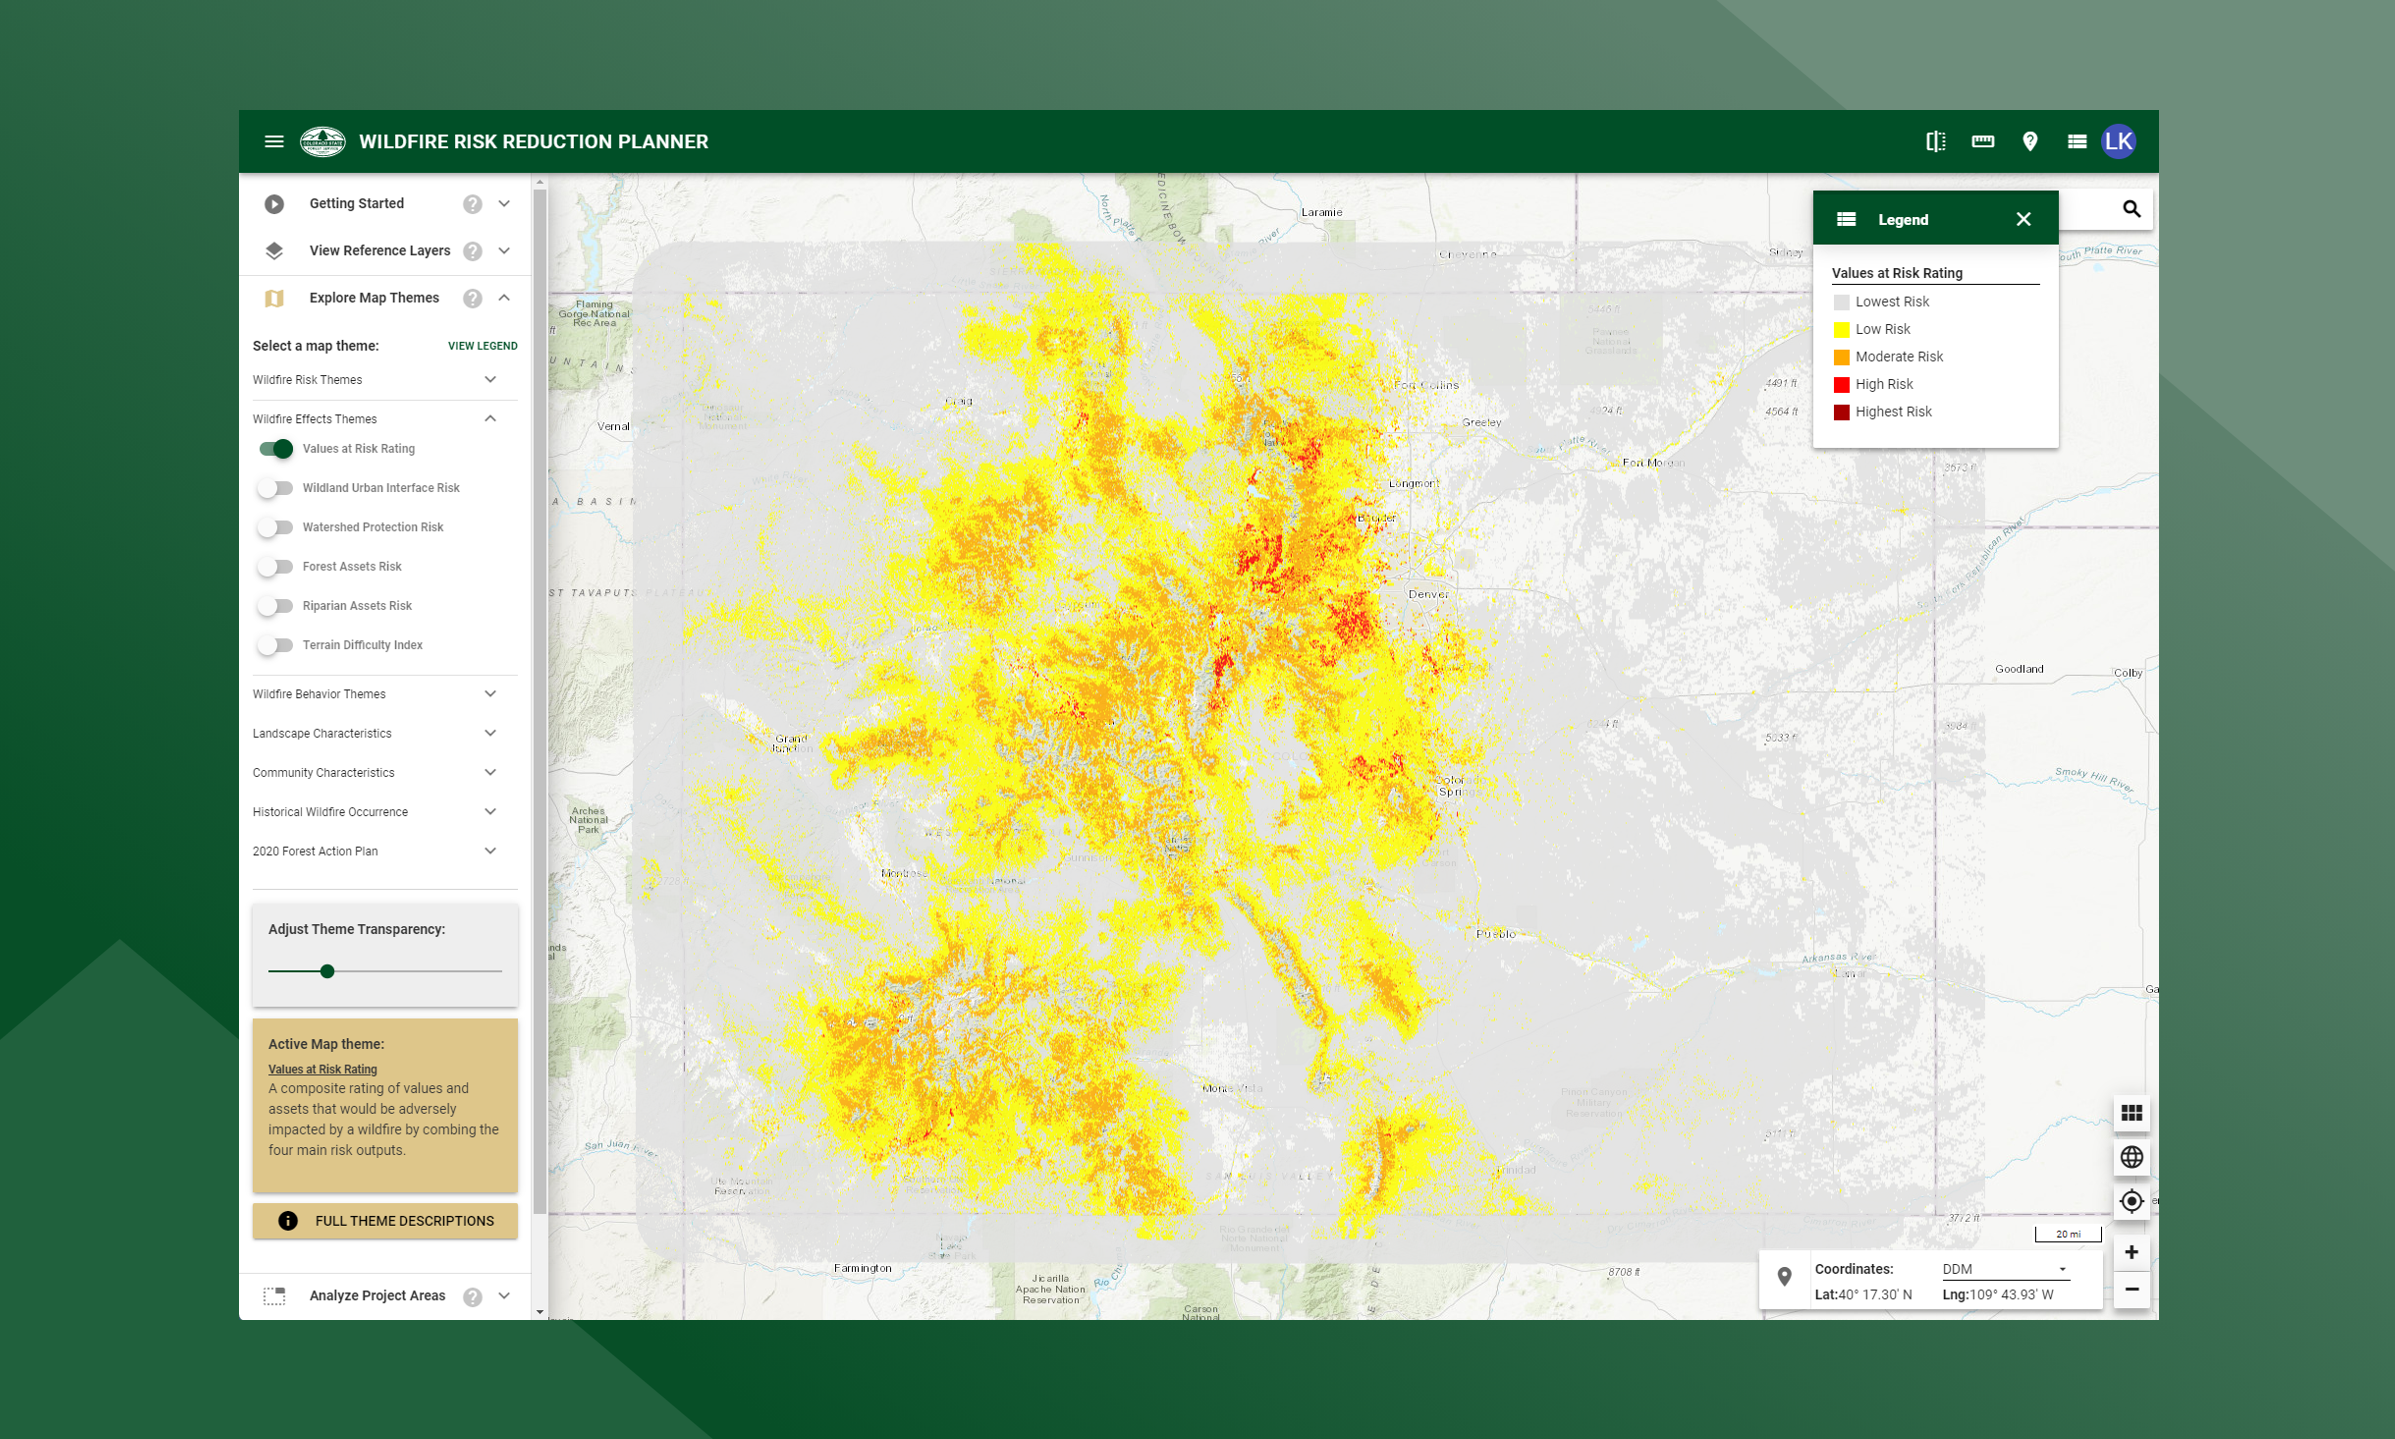Select the location pin tool in header

2030,142
